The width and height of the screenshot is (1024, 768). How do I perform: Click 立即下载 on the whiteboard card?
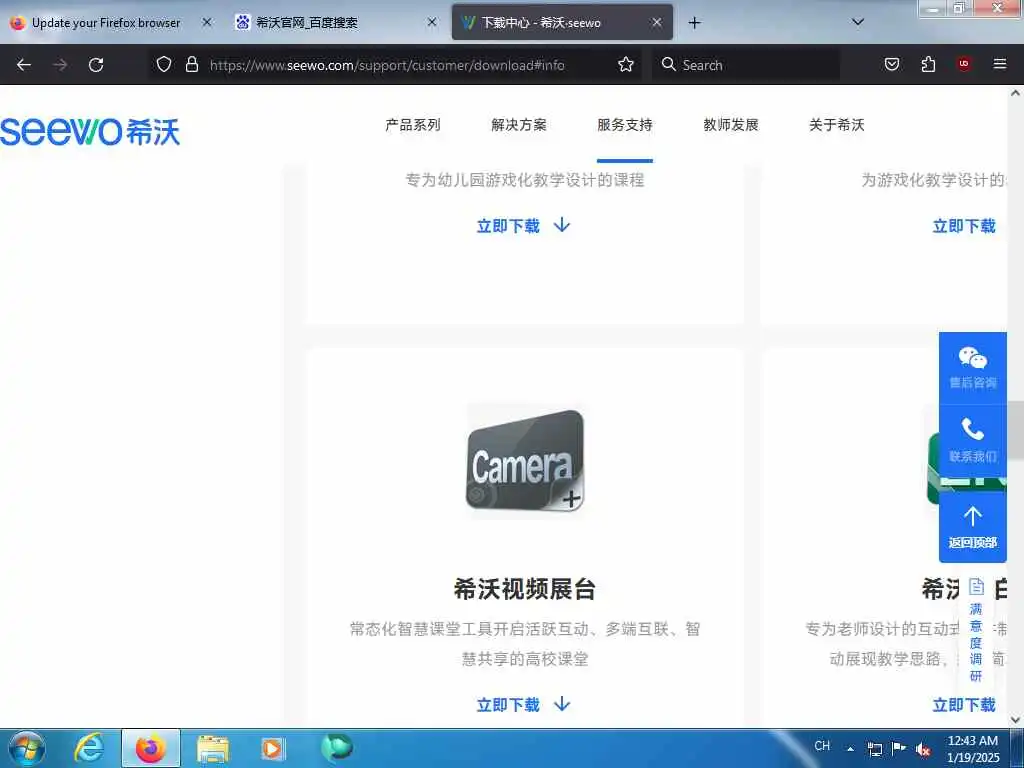964,705
